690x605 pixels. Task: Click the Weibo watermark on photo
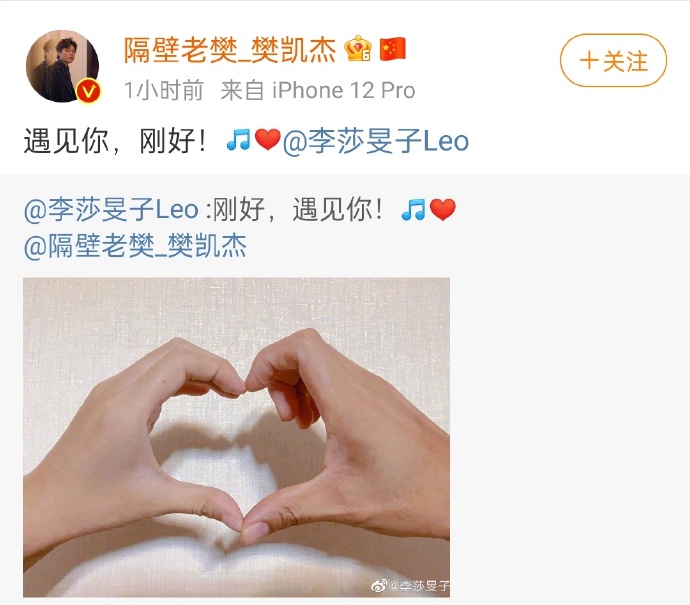[411, 586]
